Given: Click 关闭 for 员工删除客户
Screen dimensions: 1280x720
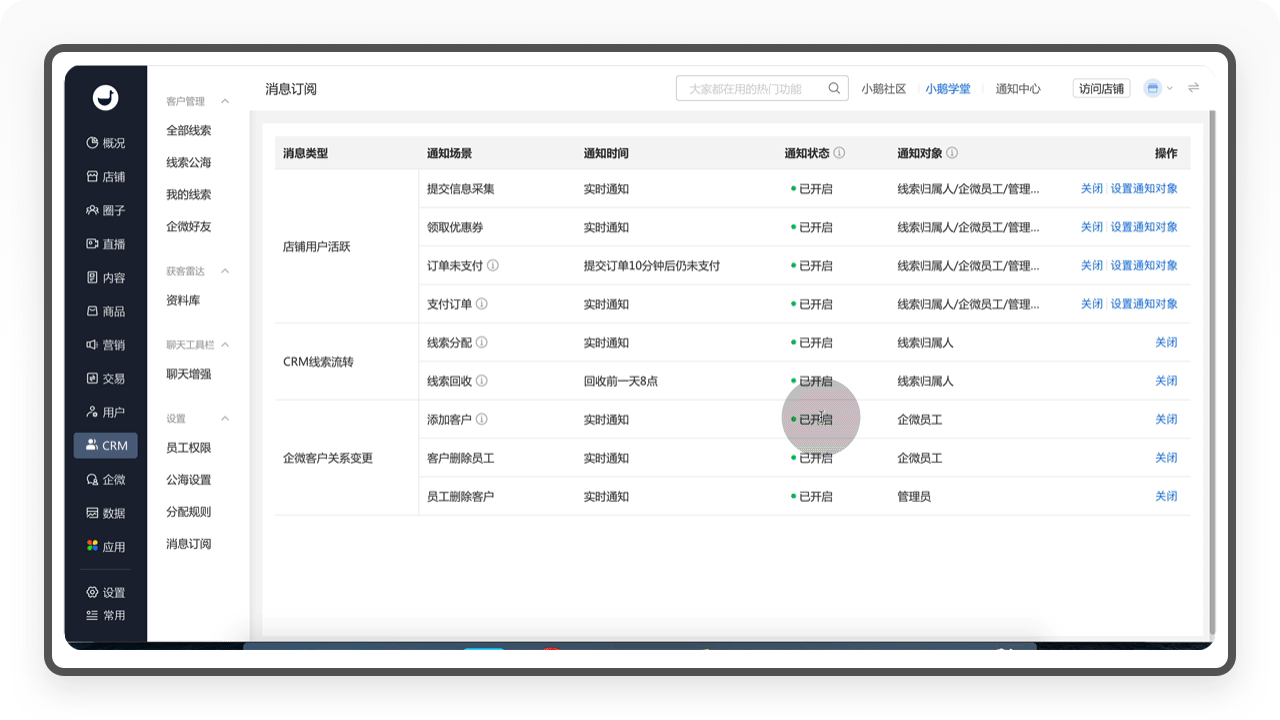Looking at the screenshot, I should [1166, 496].
